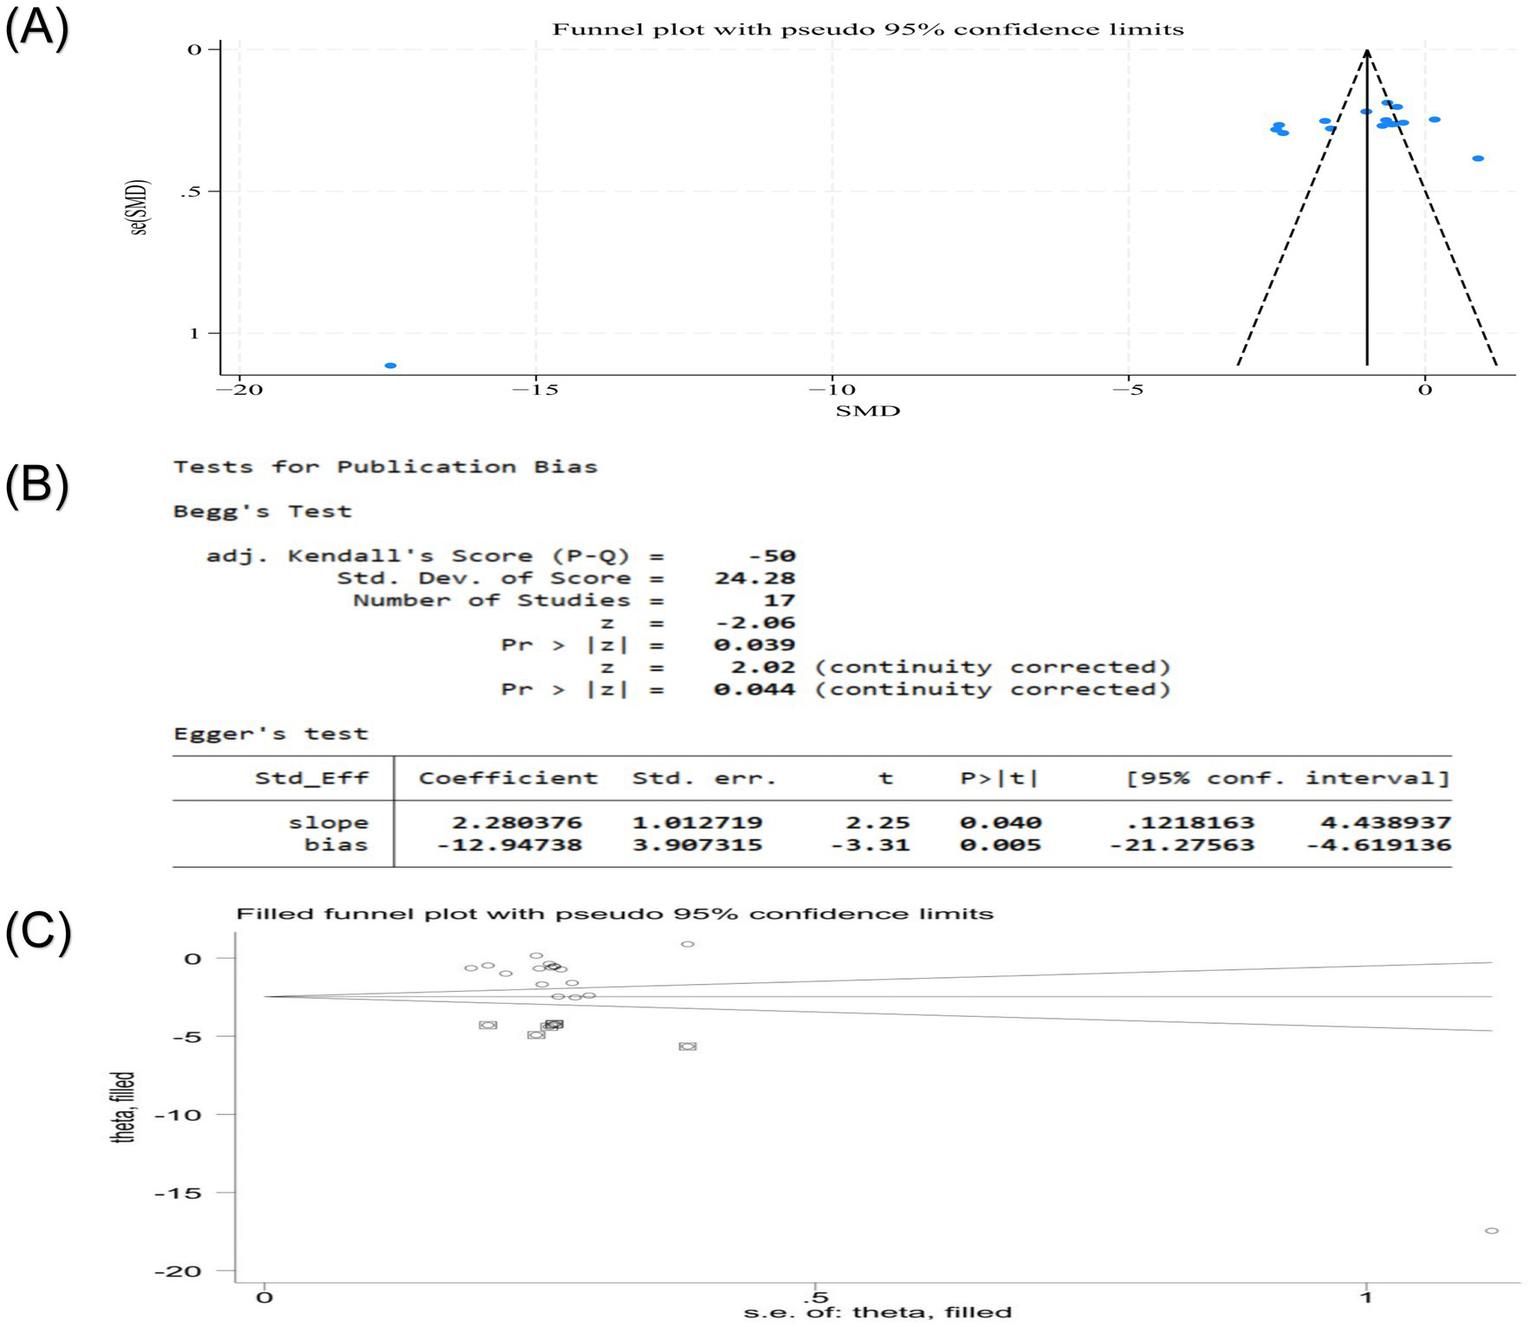Click the outlier blue dot near SMD -17.5
The width and height of the screenshot is (1535, 1327).
pyautogui.click(x=390, y=366)
